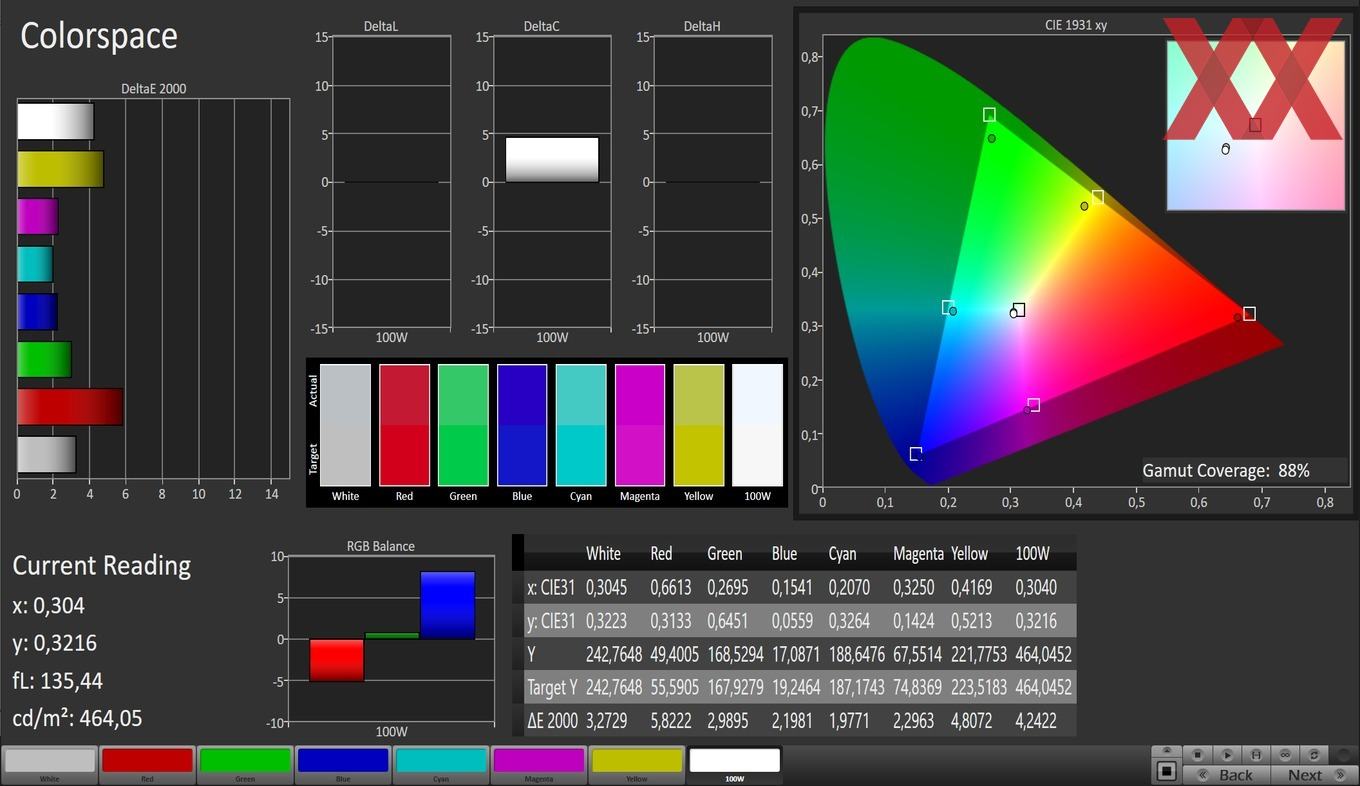Screen dimensions: 1360x786
Task: Click the magenta bar in the DeltaE 2000 chart
Action: [x=38, y=217]
